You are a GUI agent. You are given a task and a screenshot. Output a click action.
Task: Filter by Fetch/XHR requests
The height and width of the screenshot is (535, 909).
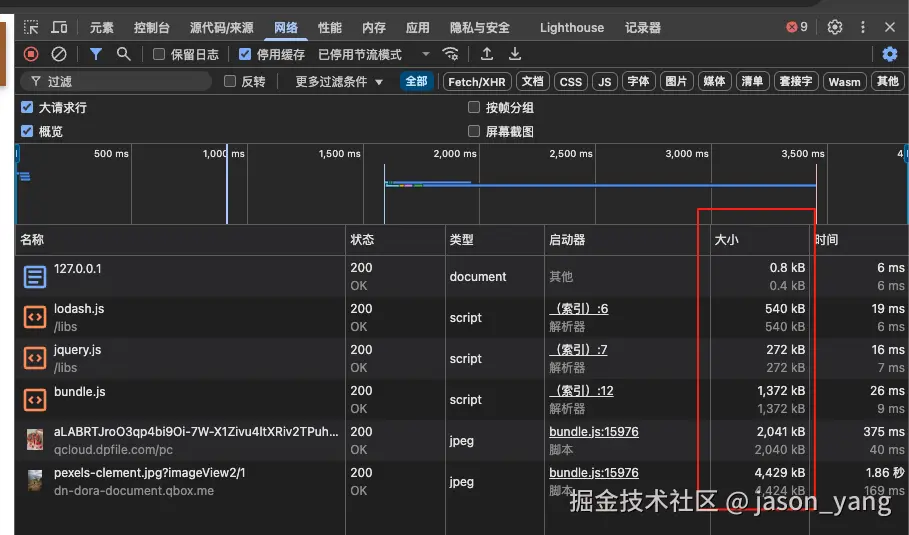coord(477,82)
